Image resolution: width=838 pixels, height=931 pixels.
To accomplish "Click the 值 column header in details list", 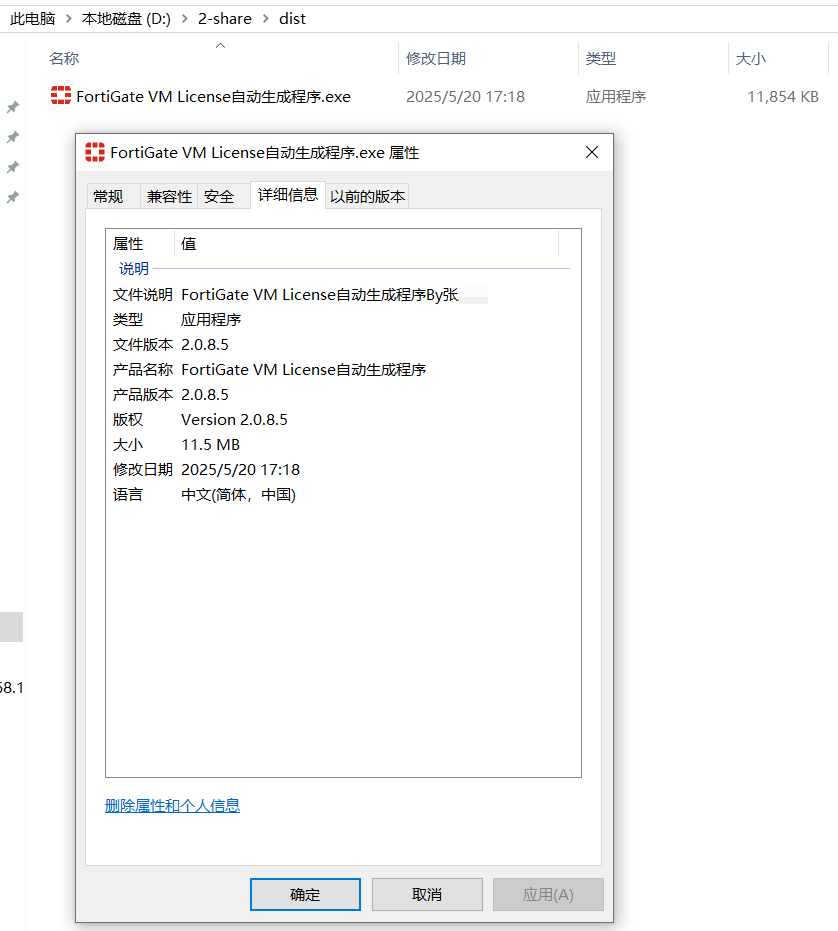I will (366, 243).
